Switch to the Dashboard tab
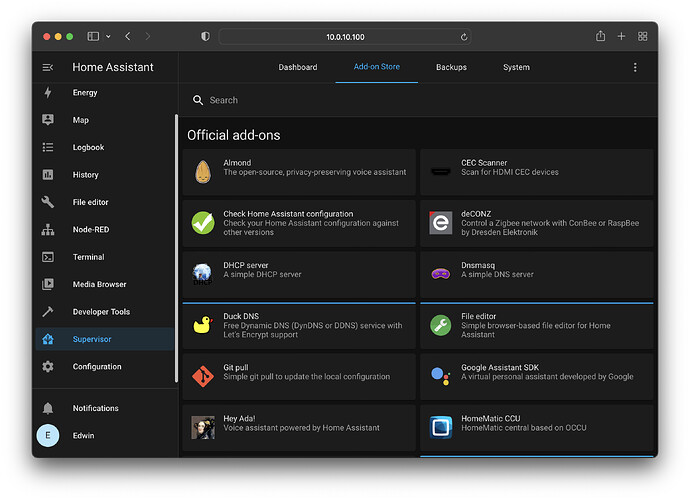This screenshot has width=690, height=499. point(298,67)
